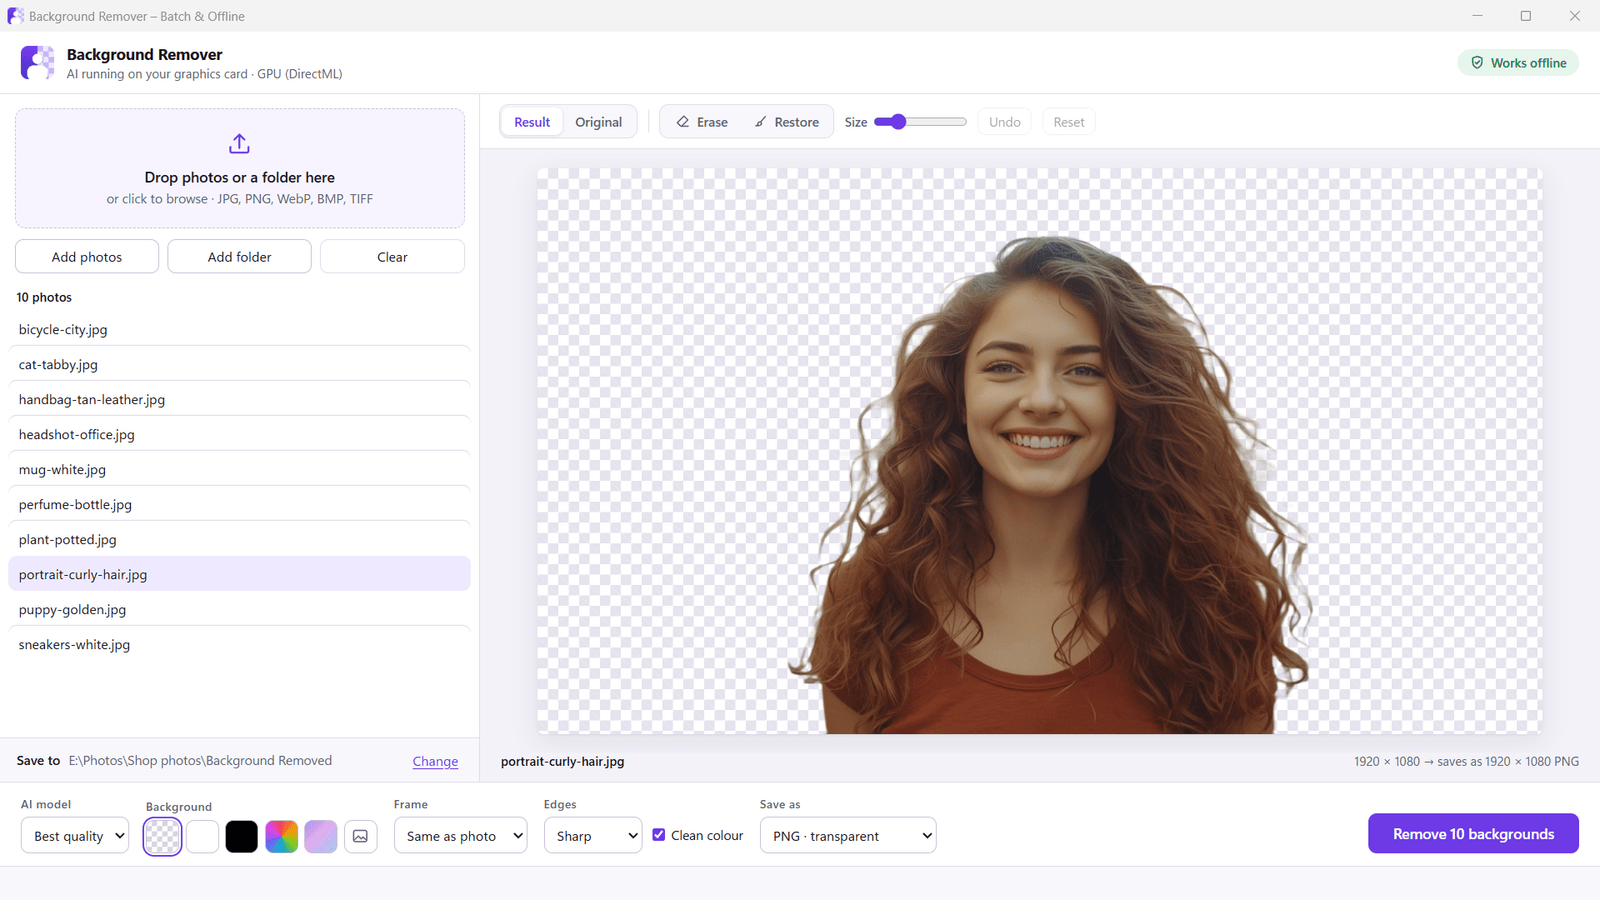Select cat-tabby.jpg in the list

click(239, 364)
